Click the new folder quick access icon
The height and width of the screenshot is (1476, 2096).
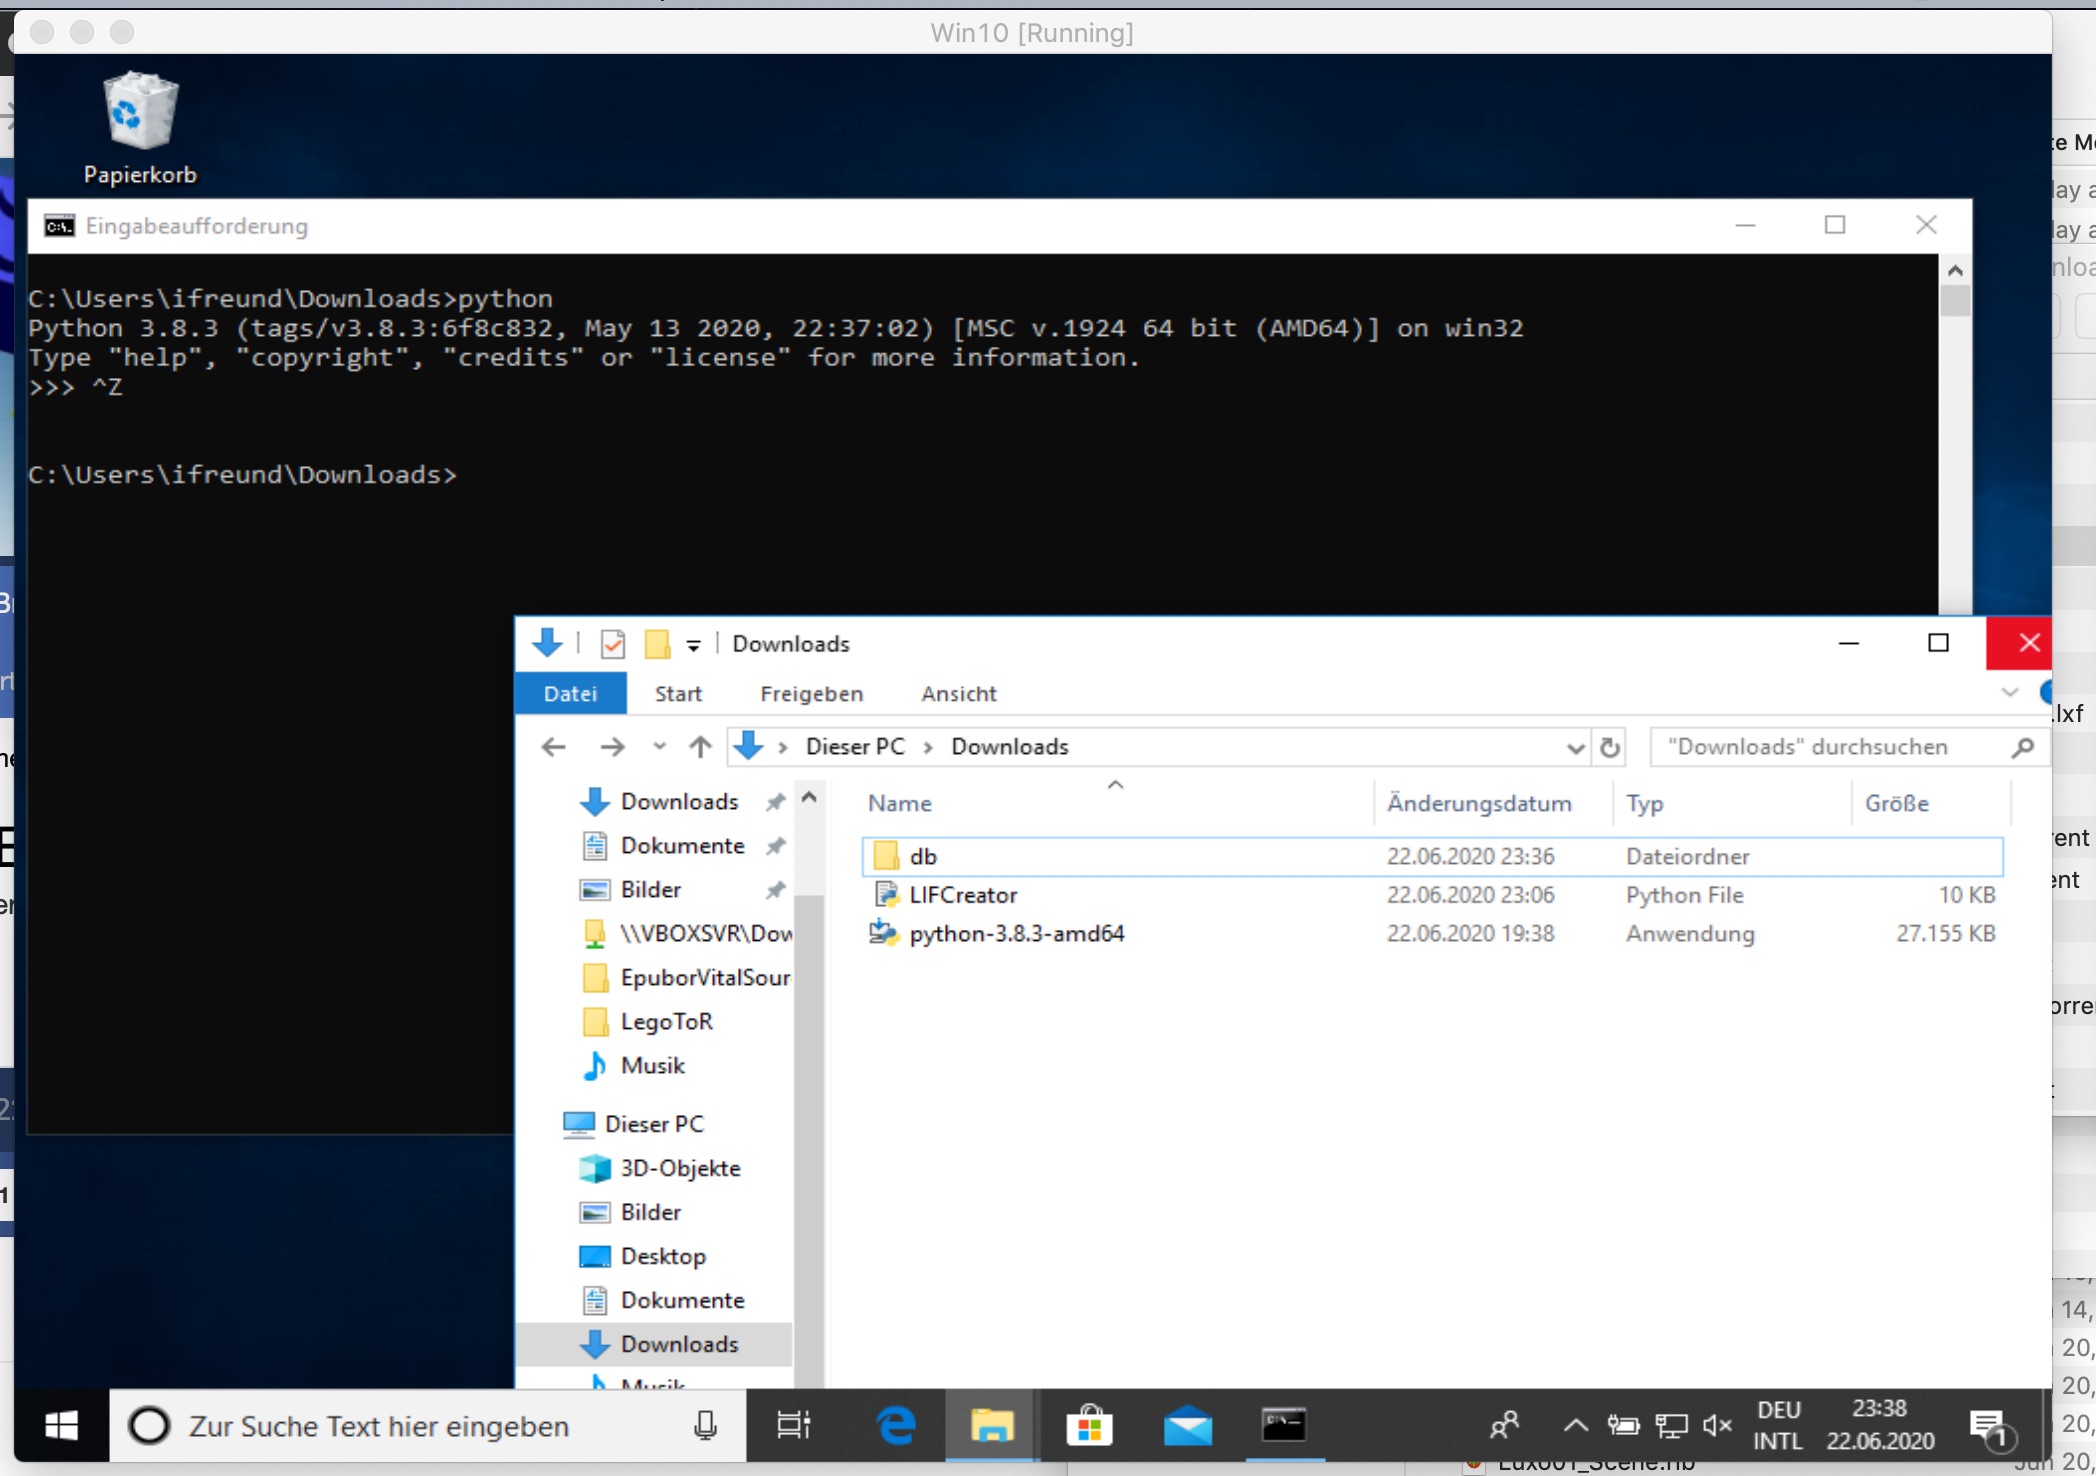pos(657,644)
